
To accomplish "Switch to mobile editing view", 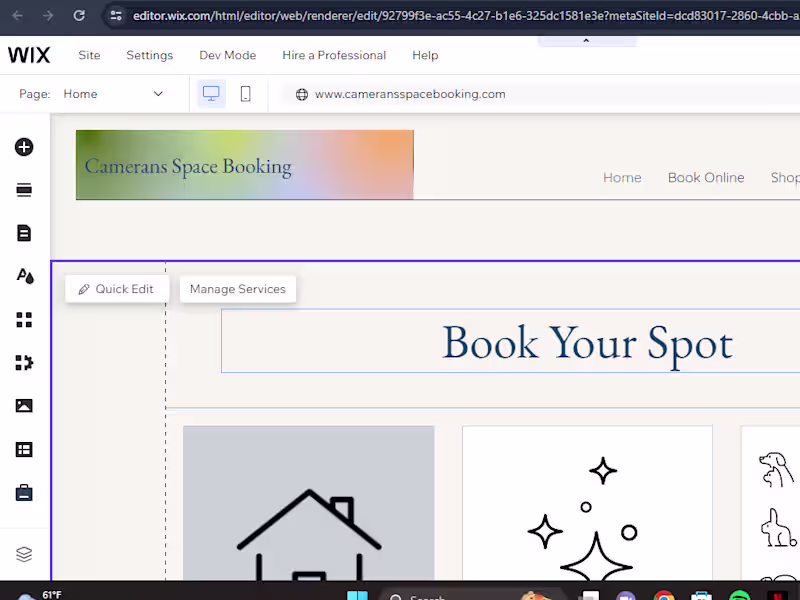I will (x=244, y=93).
